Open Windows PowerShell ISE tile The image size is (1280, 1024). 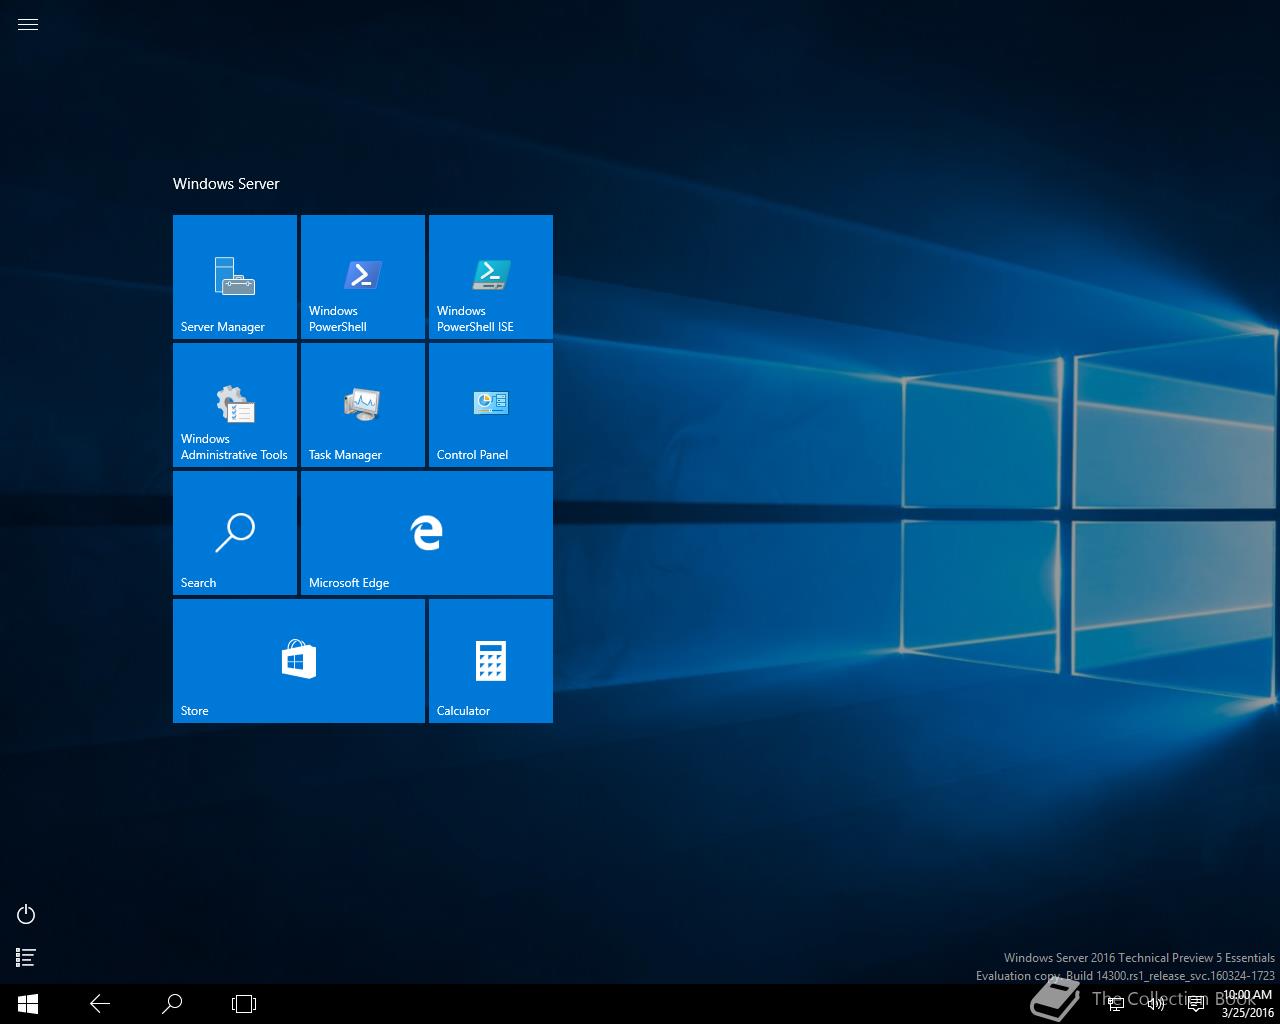click(x=491, y=277)
